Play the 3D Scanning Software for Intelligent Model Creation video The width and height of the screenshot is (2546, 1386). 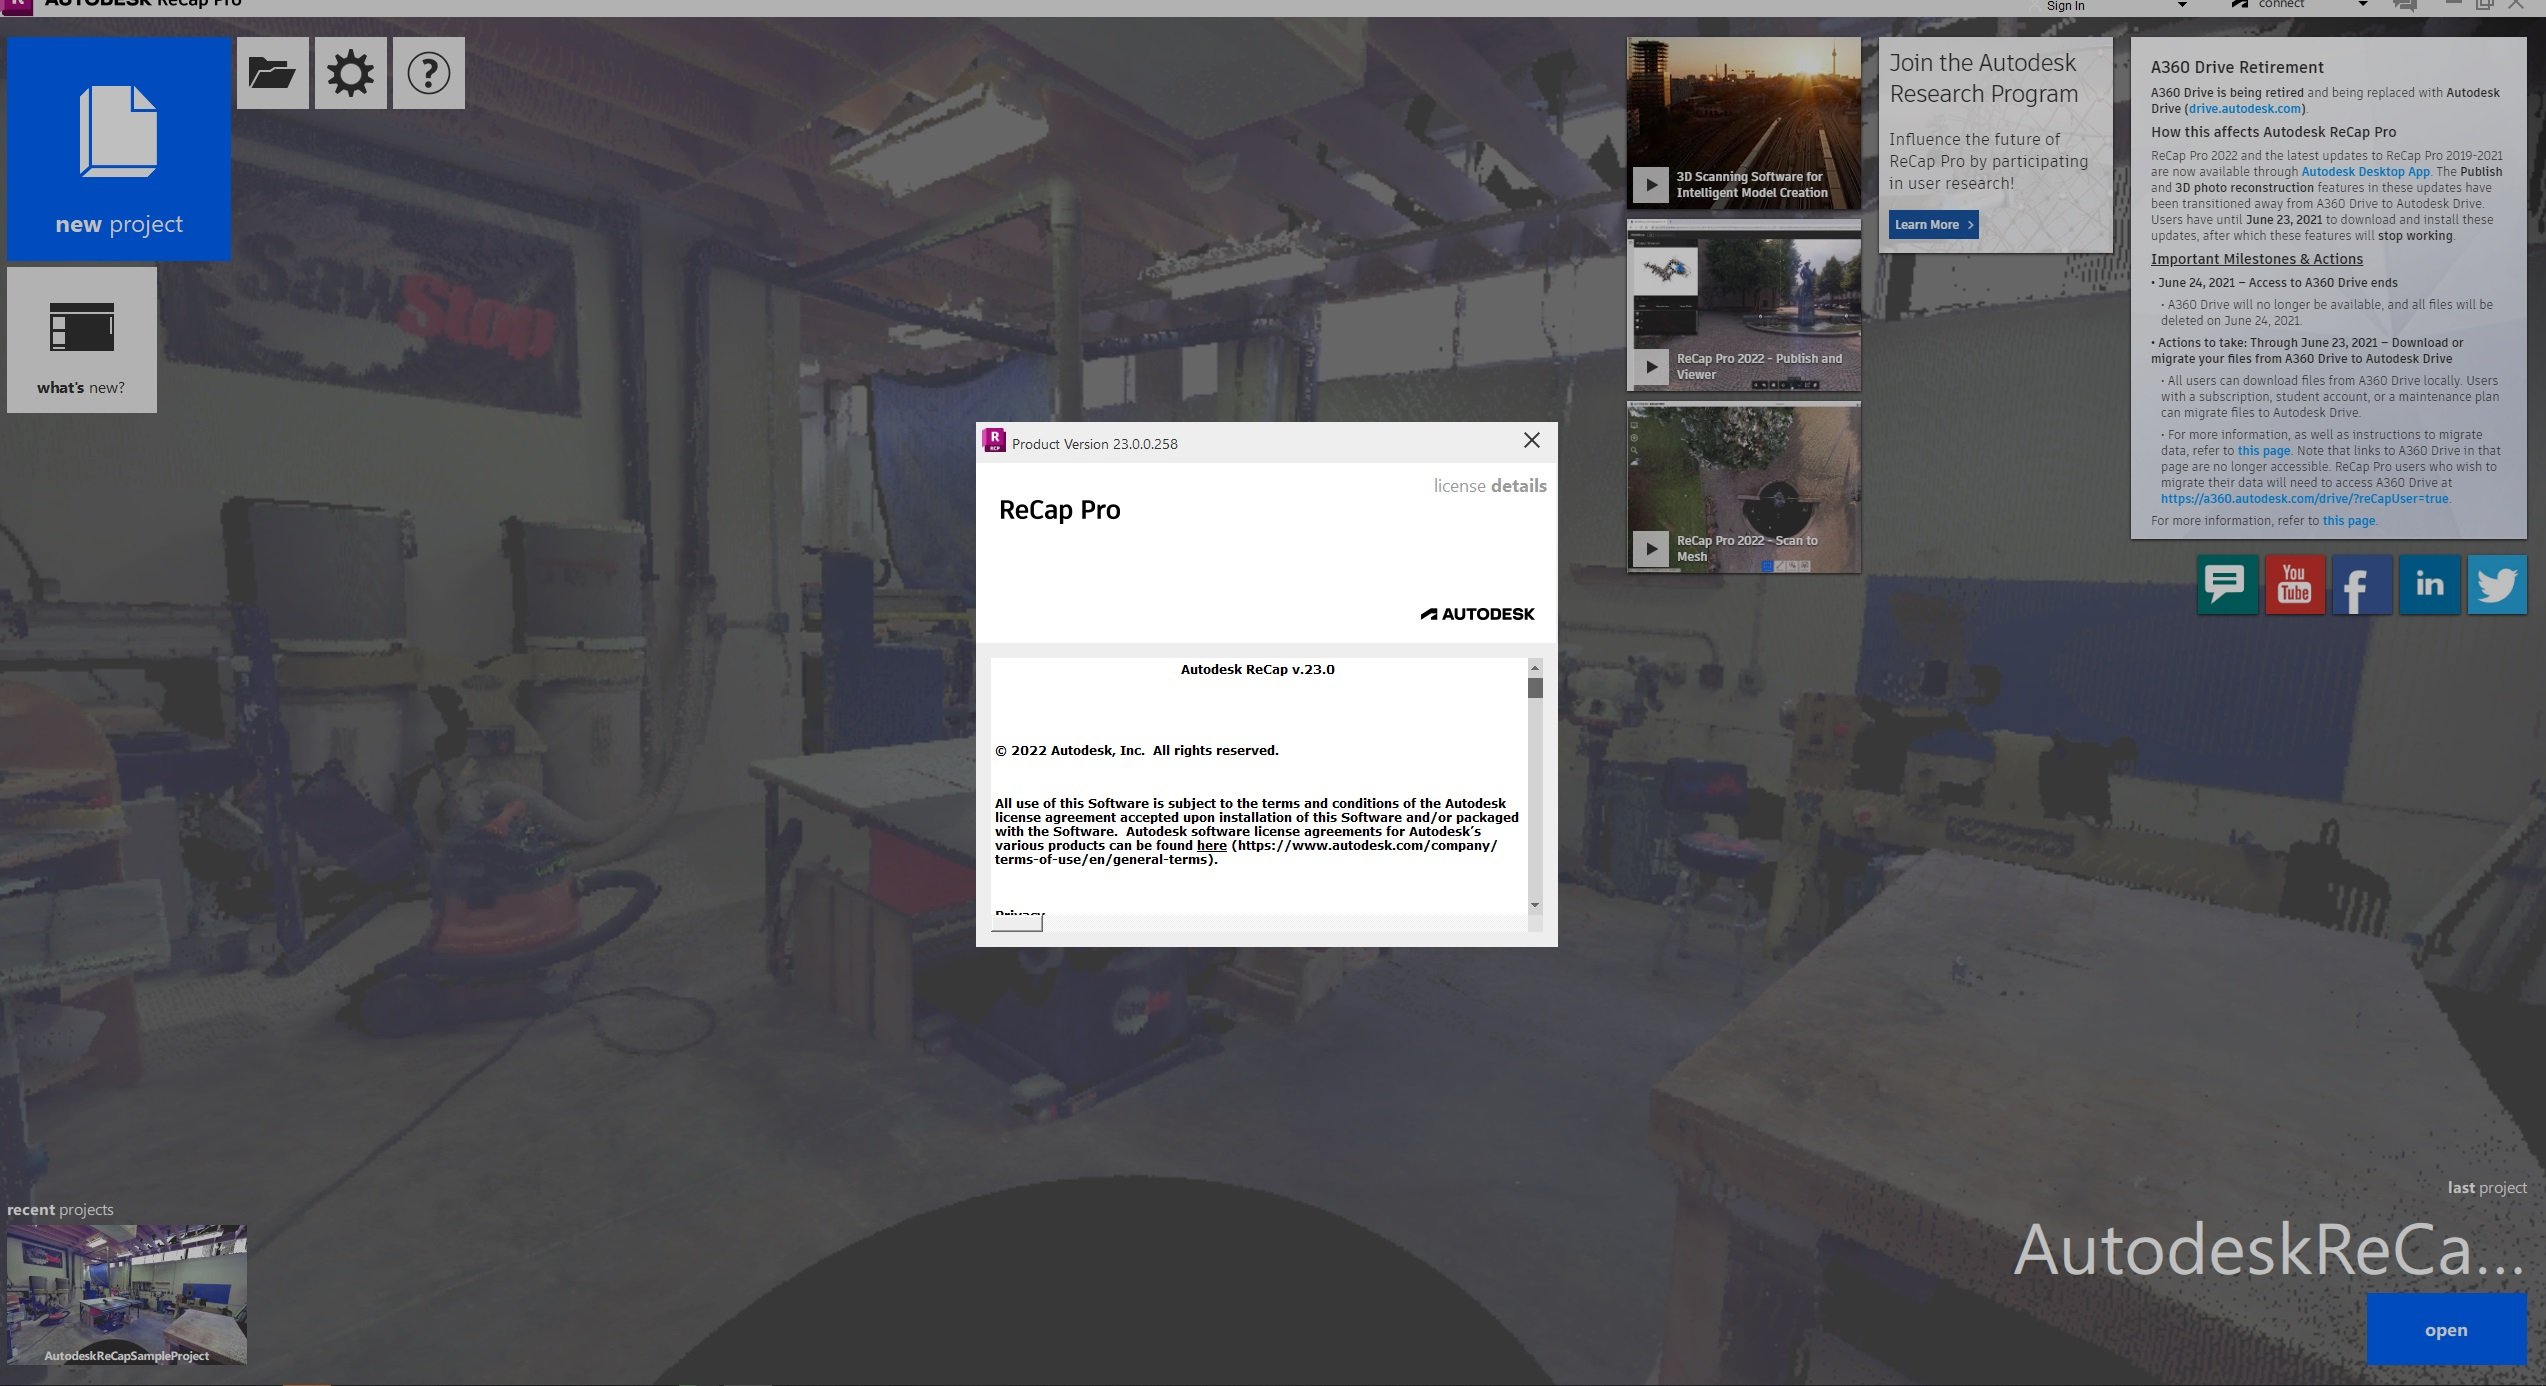(1651, 185)
